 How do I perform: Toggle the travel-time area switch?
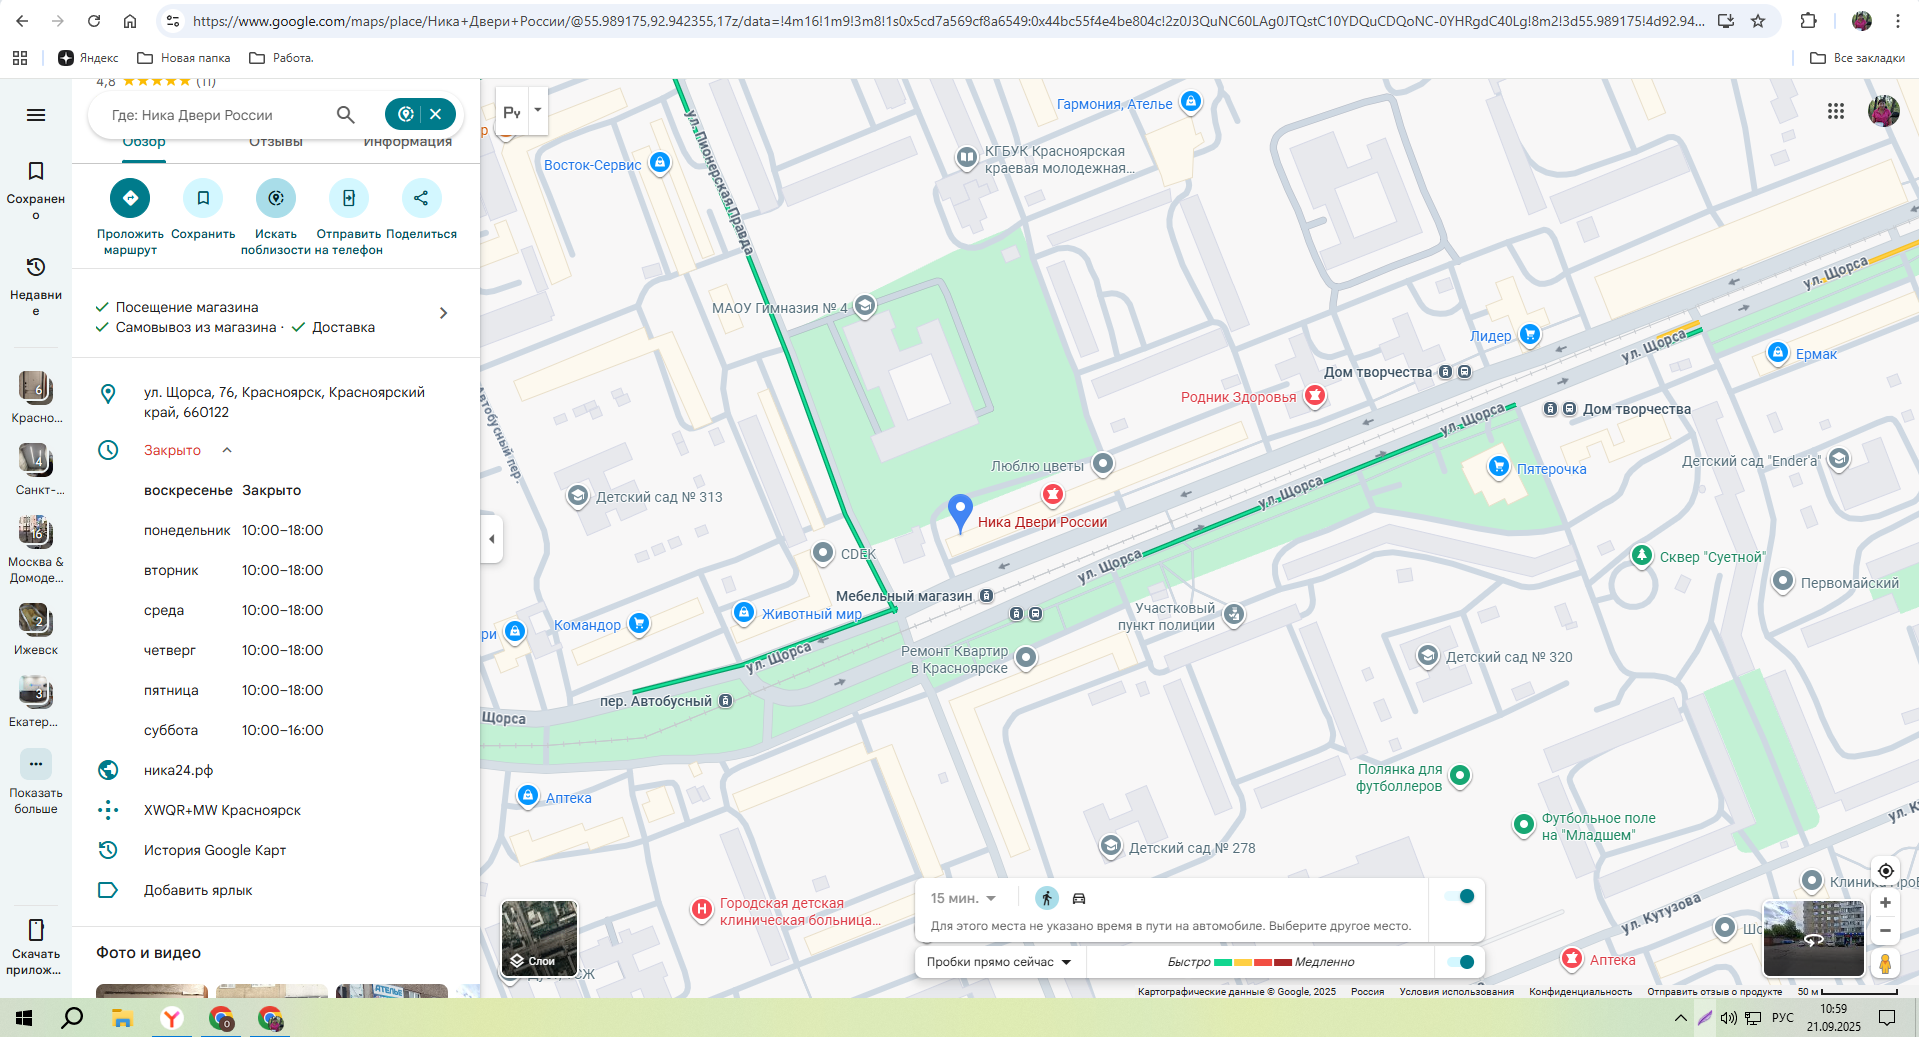1460,896
